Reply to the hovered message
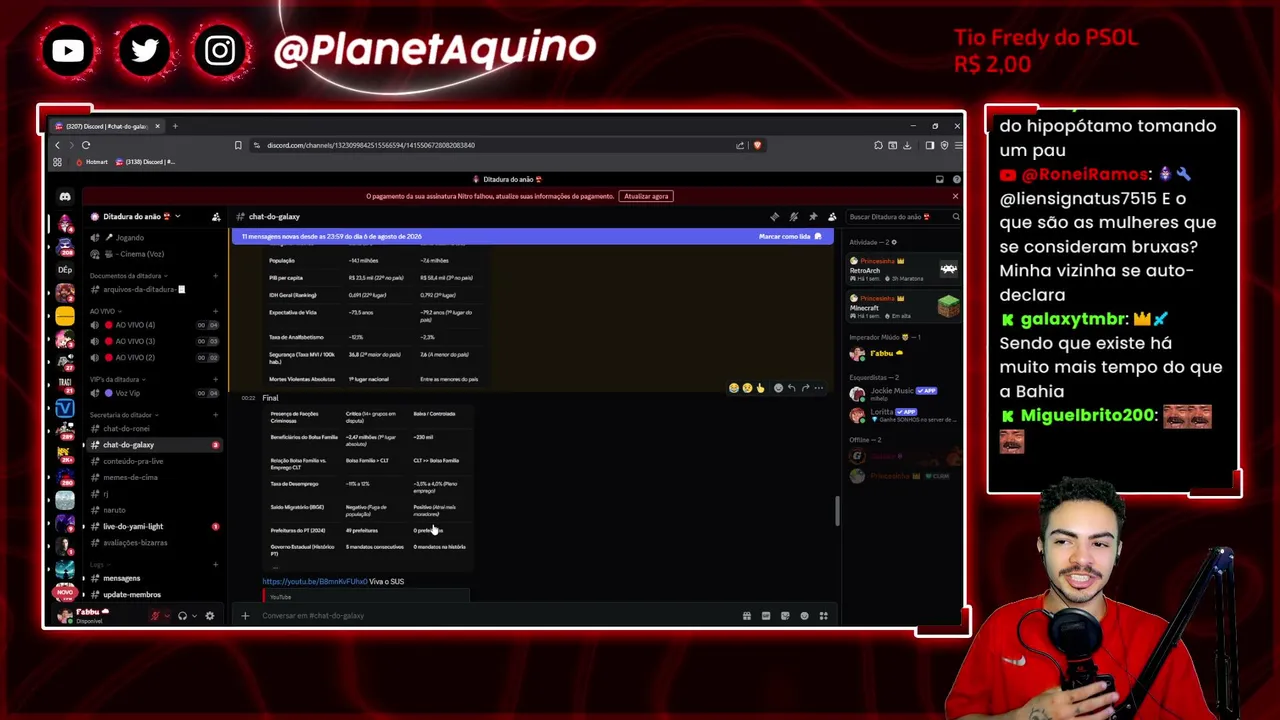Screen dimensions: 1280x720 [x=791, y=388]
